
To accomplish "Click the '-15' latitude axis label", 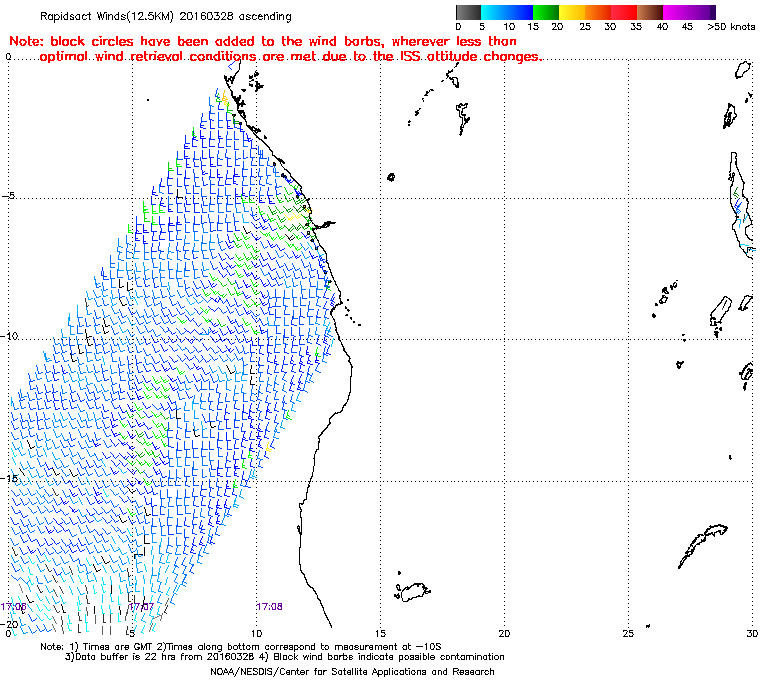I will [9, 478].
